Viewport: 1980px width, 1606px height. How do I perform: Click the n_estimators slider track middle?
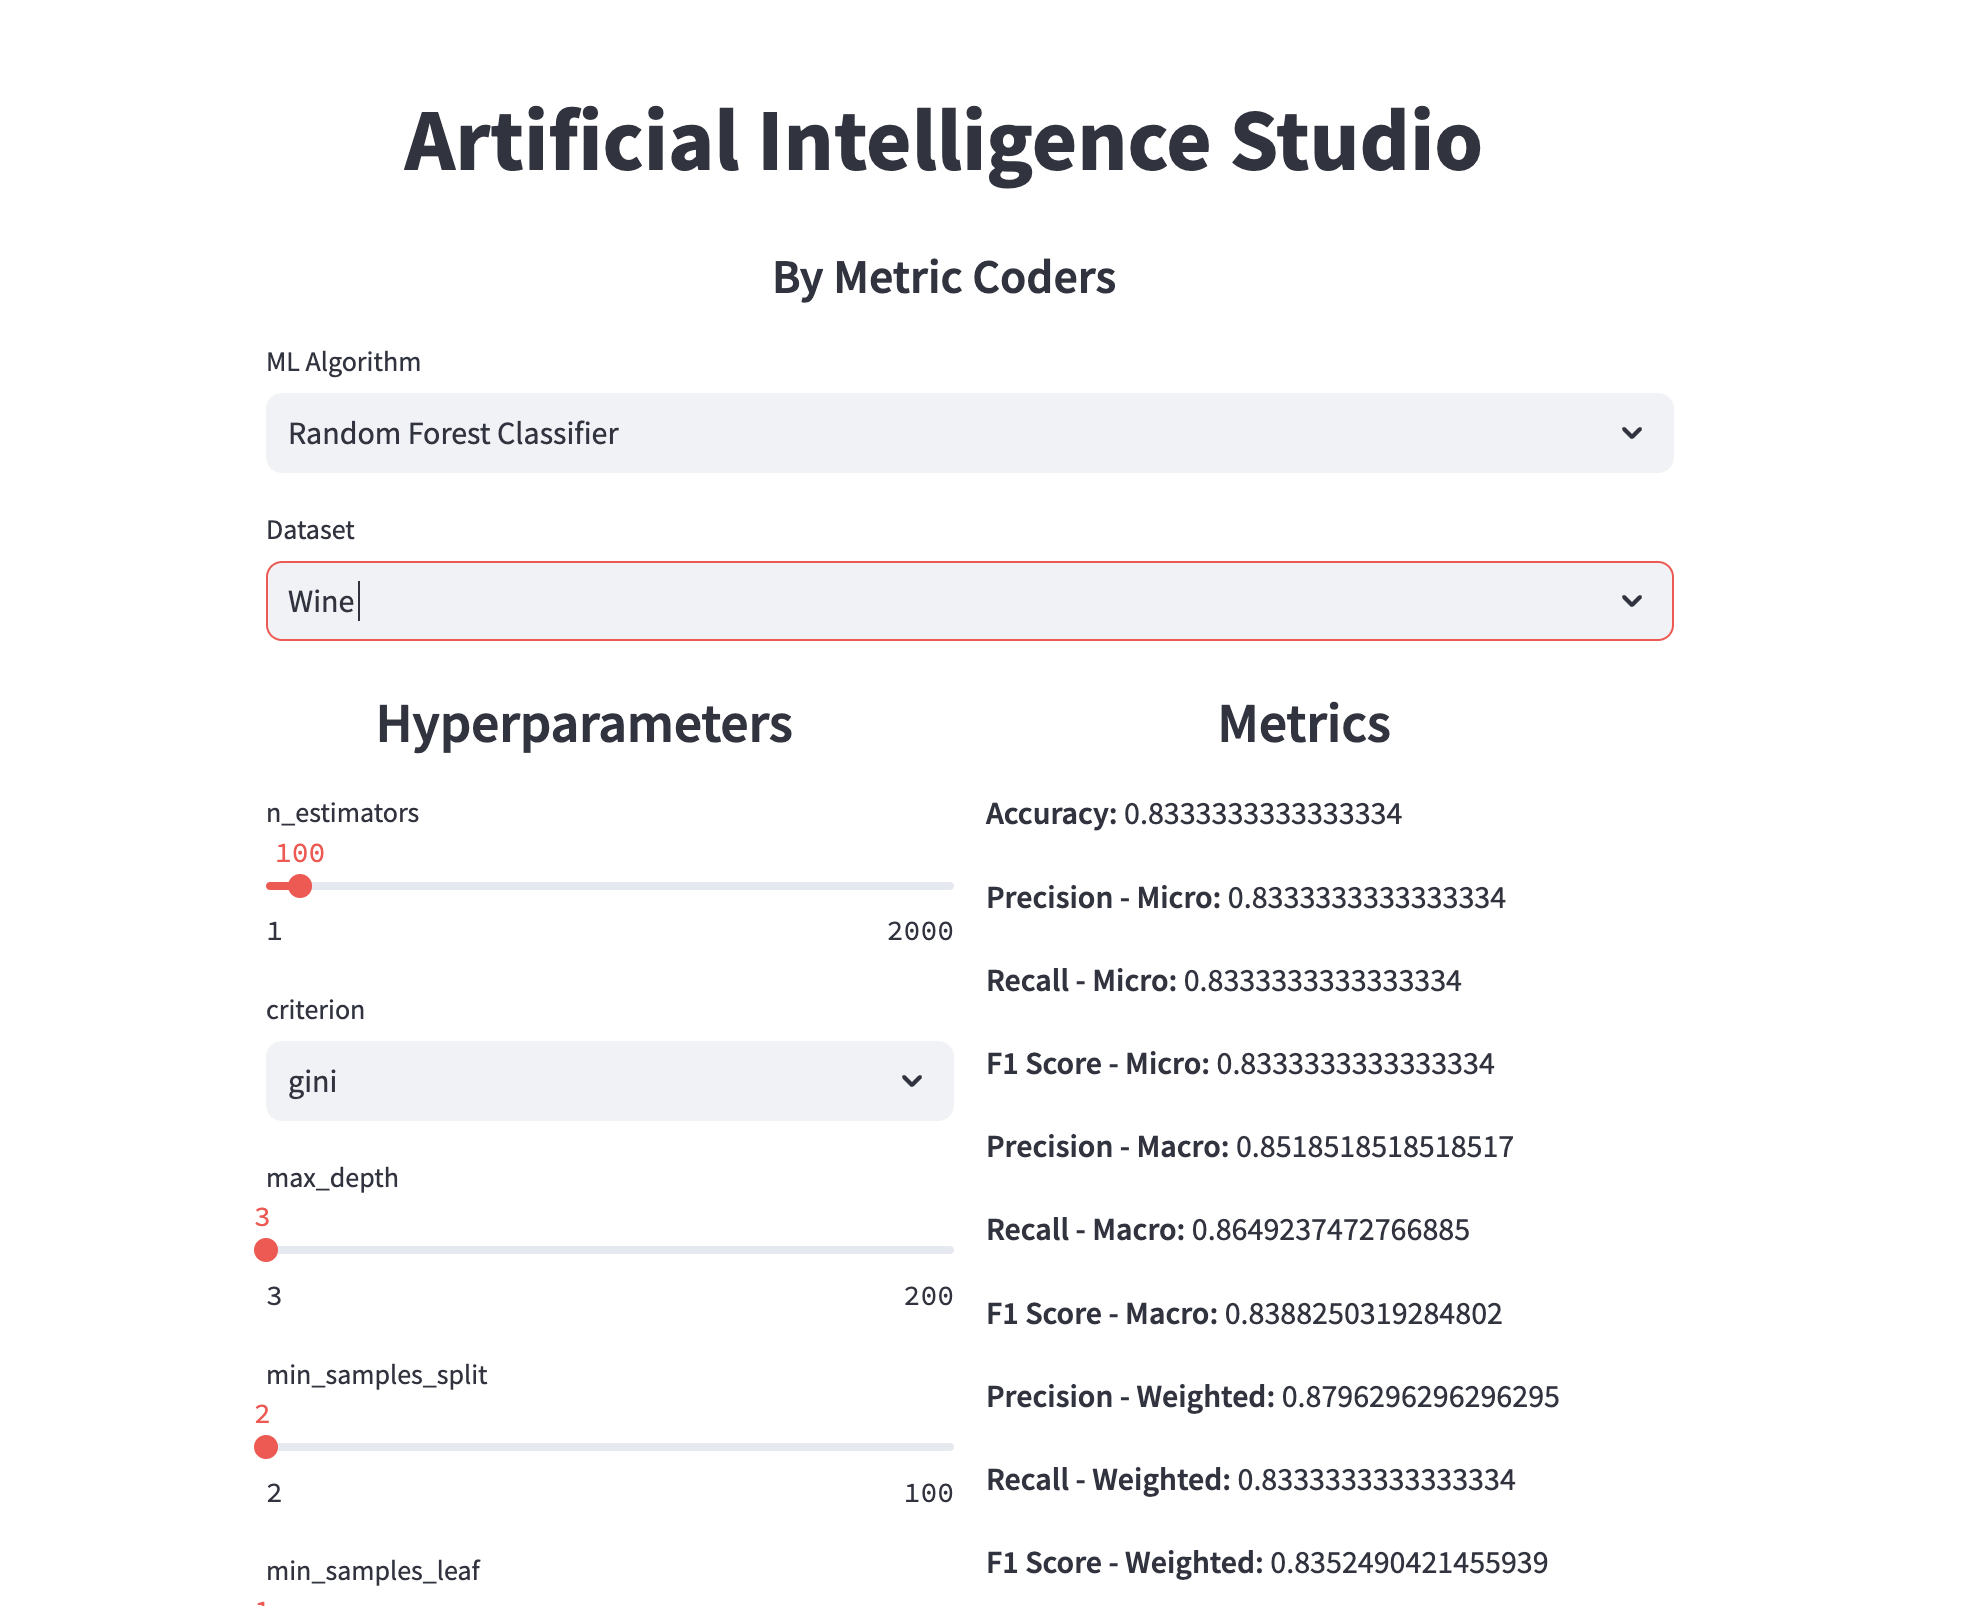coord(610,886)
